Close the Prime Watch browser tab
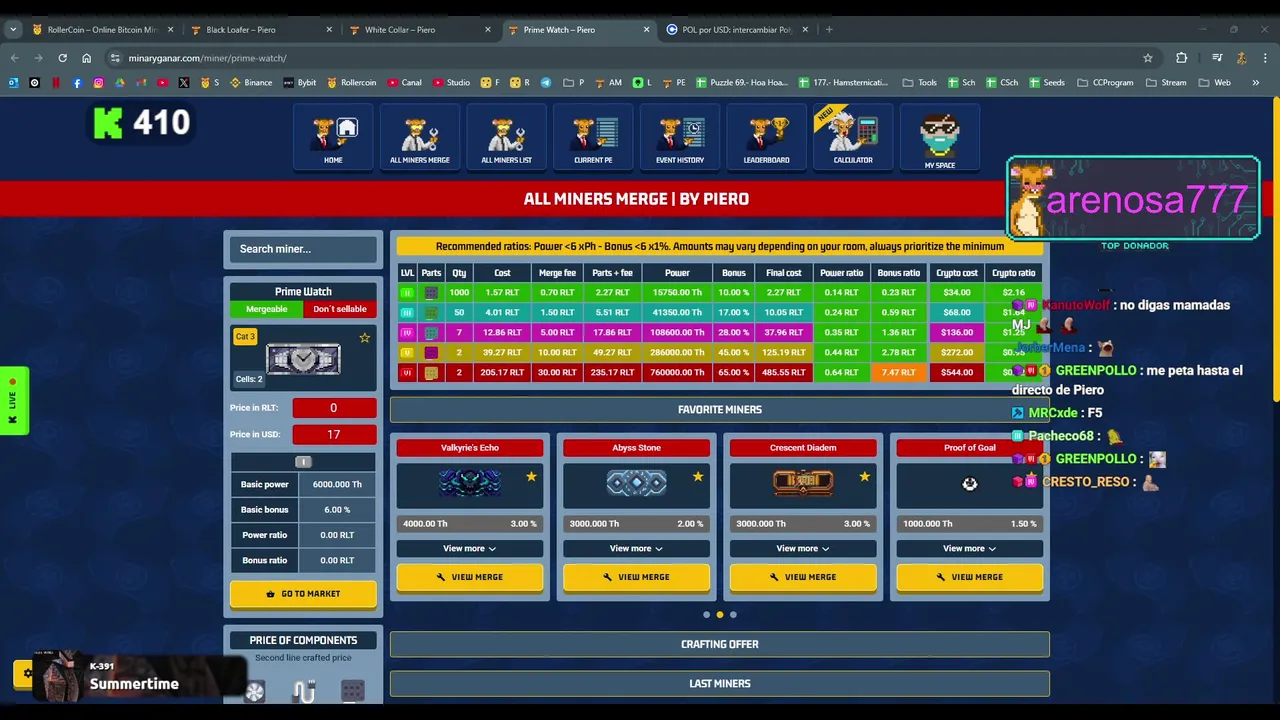Screen dimensions: 1280x720 coord(646,30)
